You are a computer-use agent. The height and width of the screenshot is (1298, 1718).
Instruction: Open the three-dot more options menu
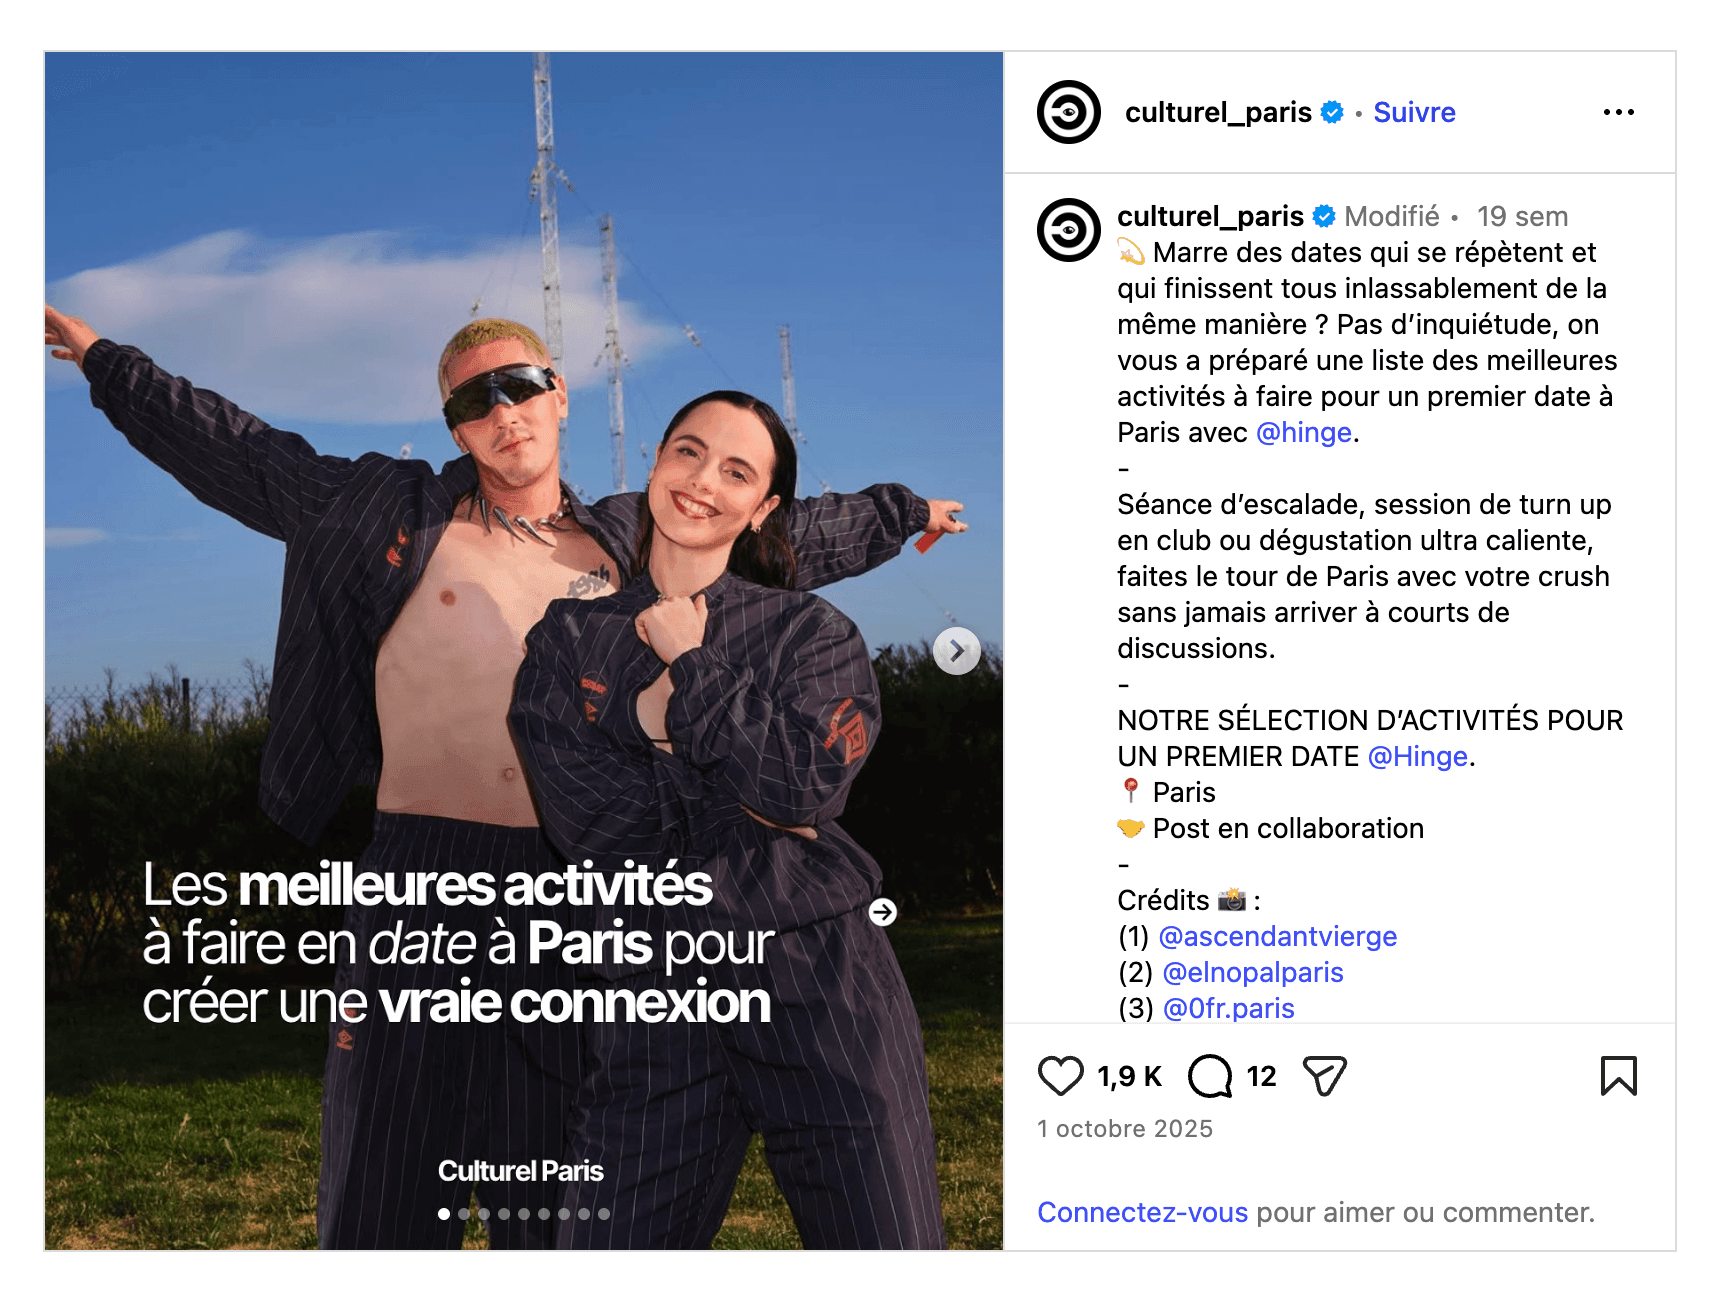click(x=1618, y=112)
